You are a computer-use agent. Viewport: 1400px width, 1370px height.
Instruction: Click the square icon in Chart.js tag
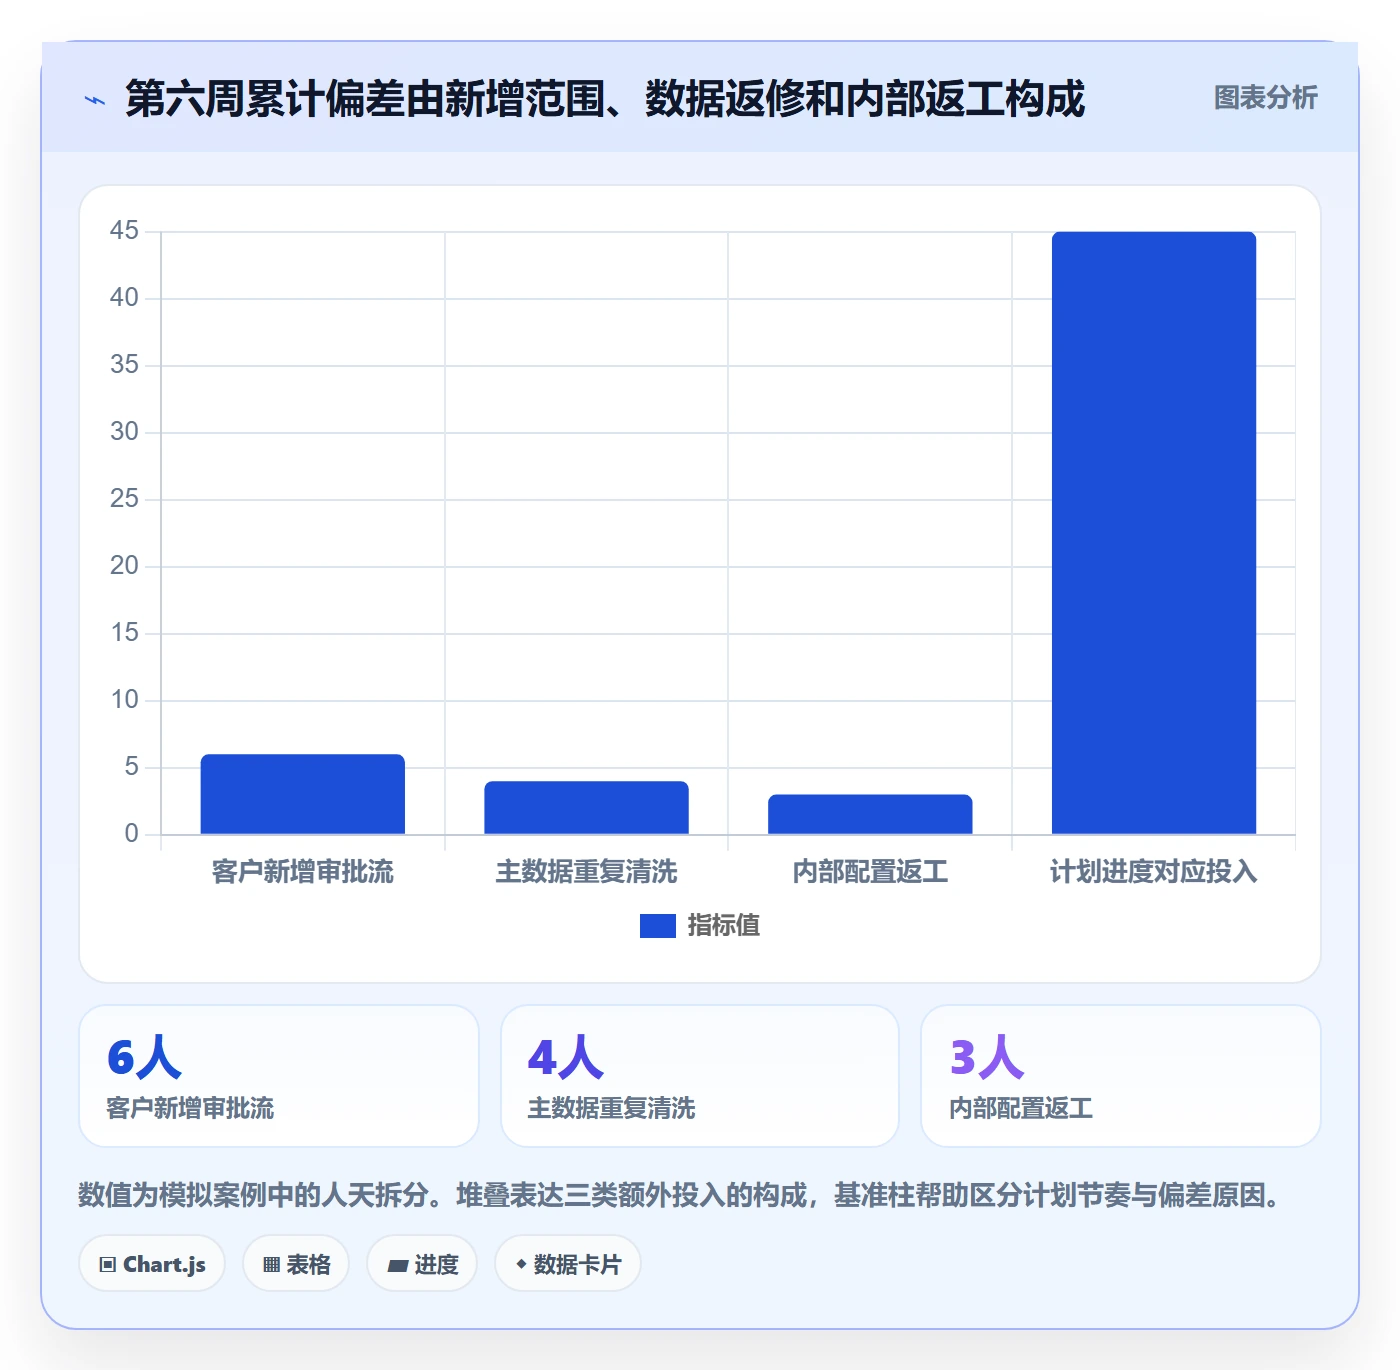108,1265
